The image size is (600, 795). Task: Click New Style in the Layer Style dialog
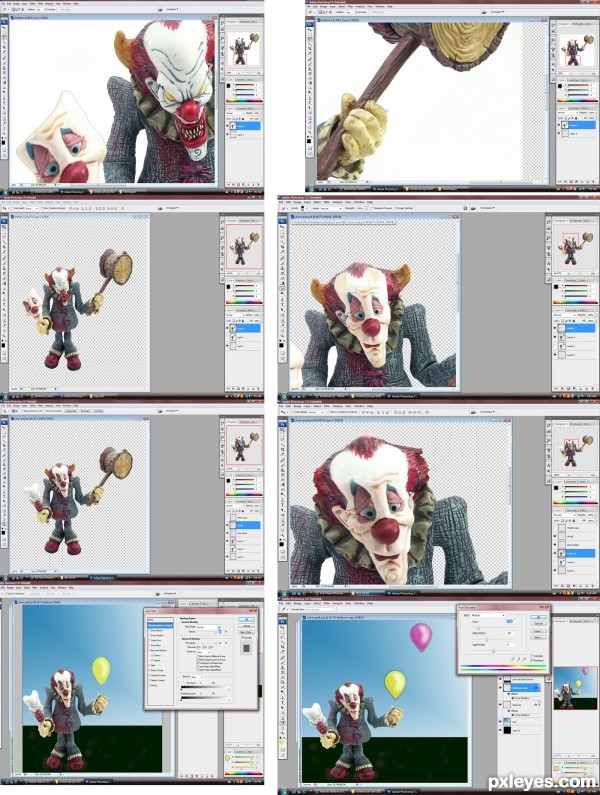(246, 632)
